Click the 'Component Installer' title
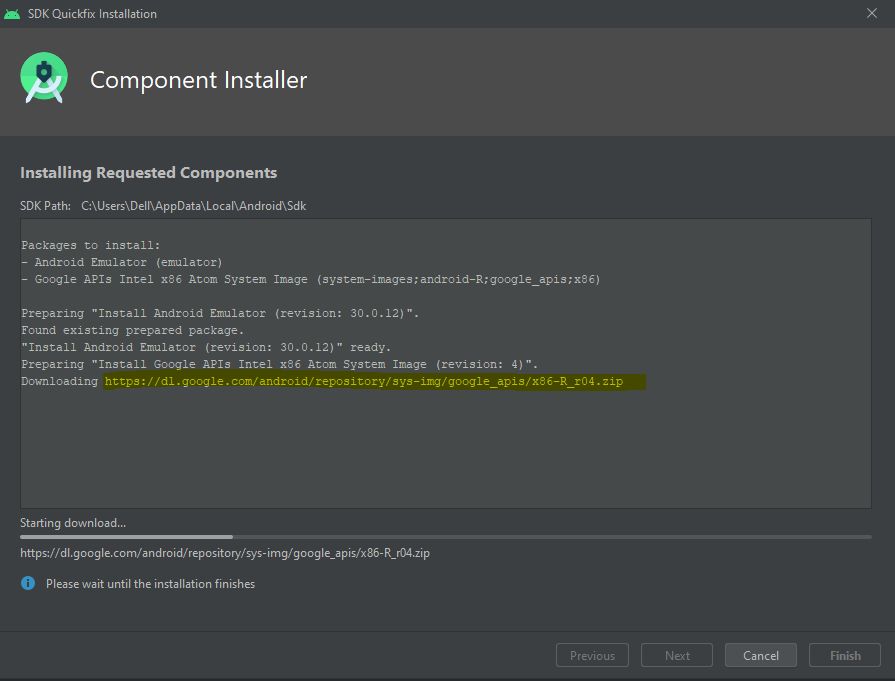895x681 pixels. [198, 80]
